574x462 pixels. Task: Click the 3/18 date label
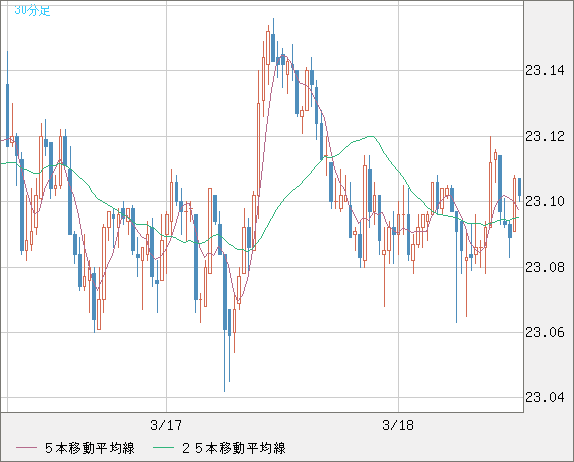(398, 425)
